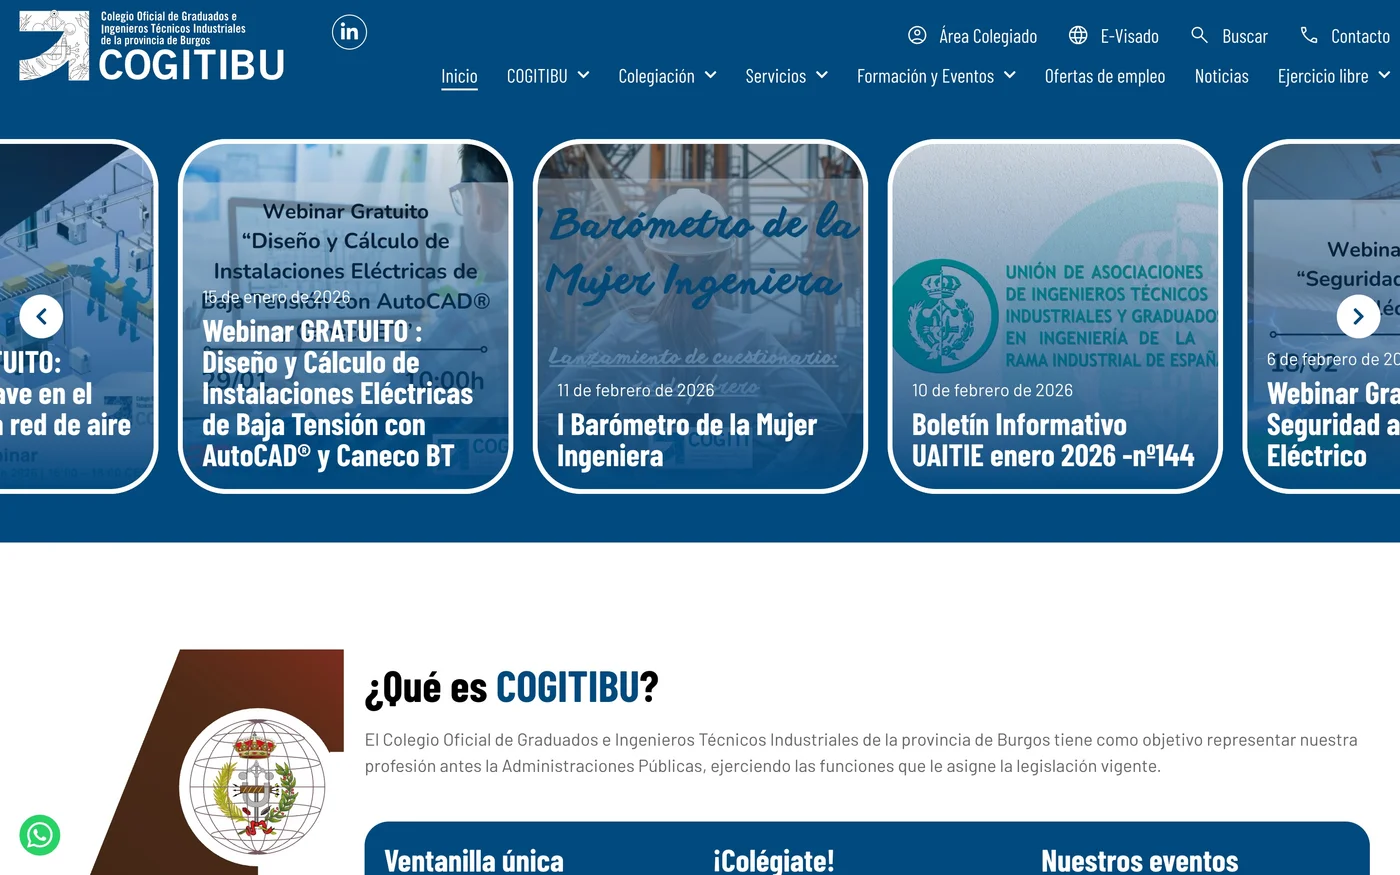Toggle the Inicio active navigation item
Viewport: 1400px width, 875px height.
coord(459,75)
